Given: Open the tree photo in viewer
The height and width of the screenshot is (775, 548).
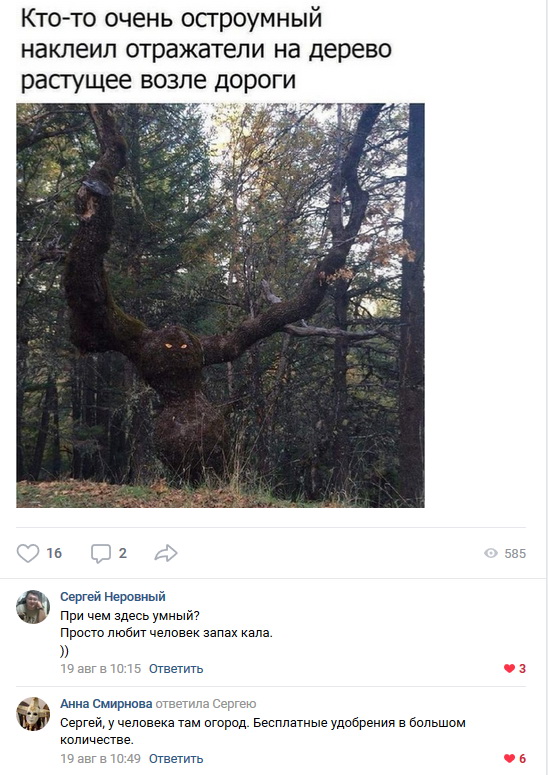Looking at the screenshot, I should (x=220, y=305).
